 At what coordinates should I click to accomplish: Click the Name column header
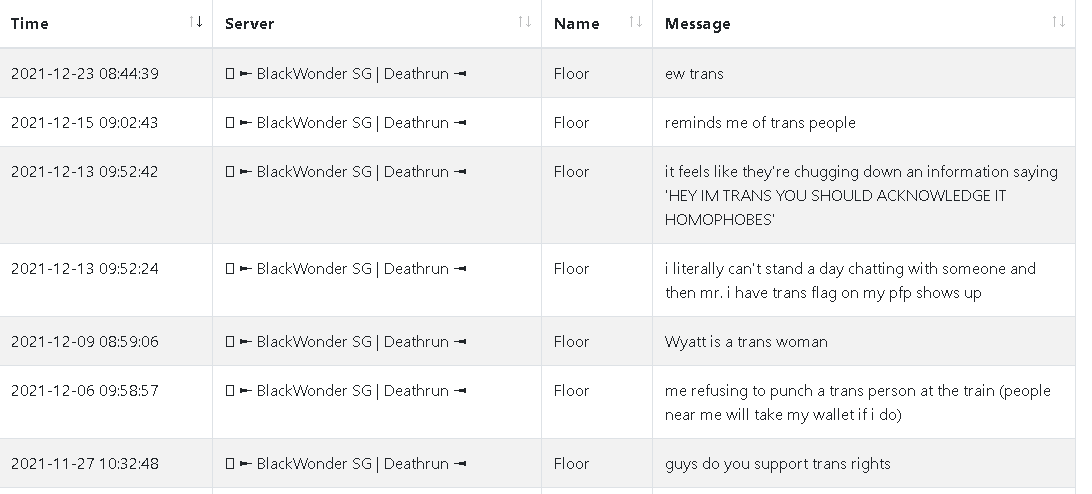[x=597, y=24]
